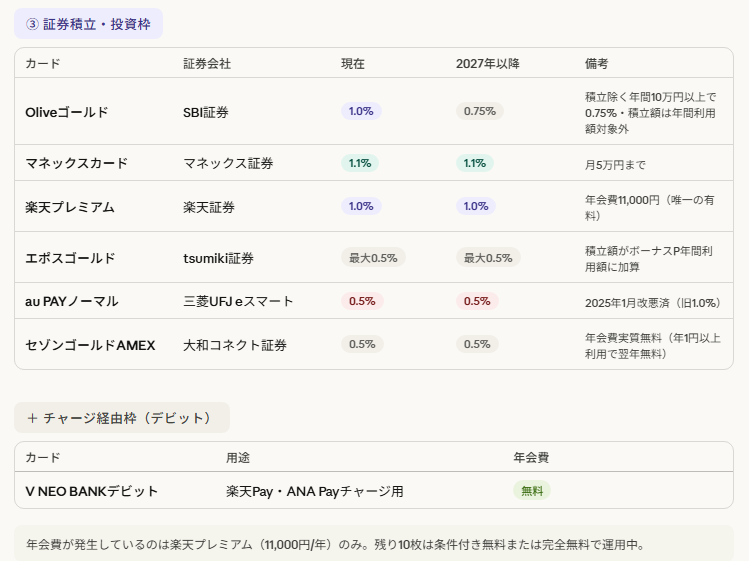Screen dimensions: 749x561
Task: Click the green 無料 badge
Action: [x=532, y=491]
